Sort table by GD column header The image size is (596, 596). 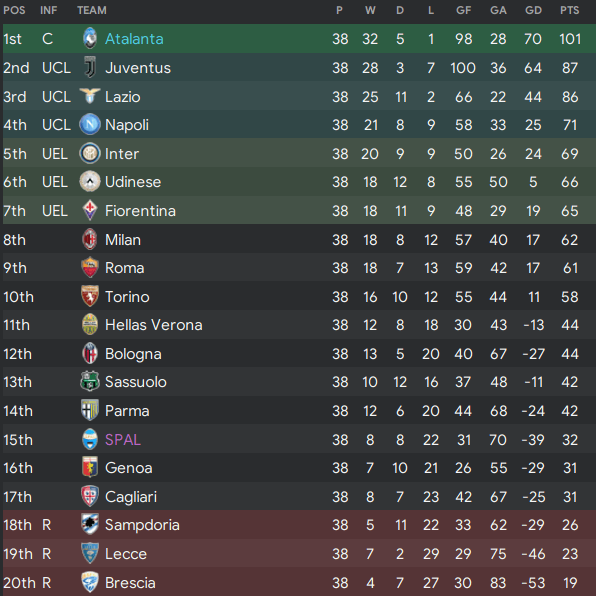click(x=533, y=10)
